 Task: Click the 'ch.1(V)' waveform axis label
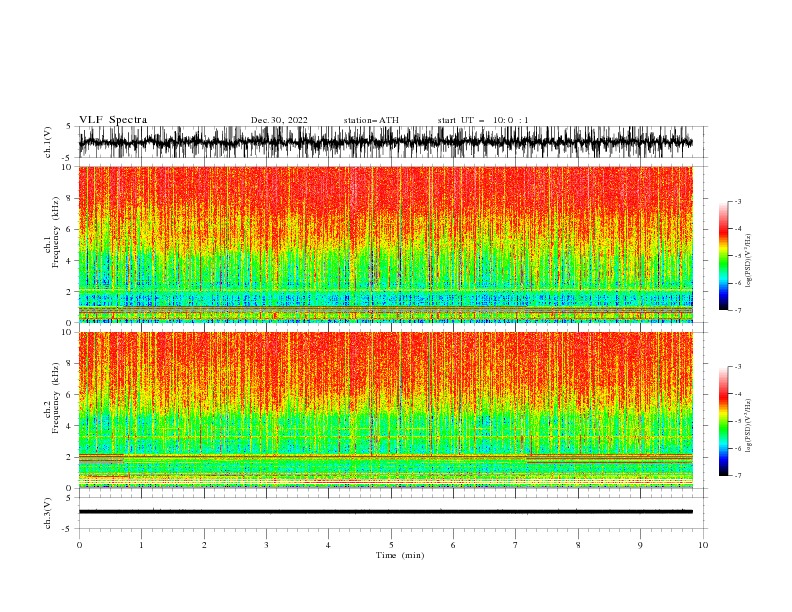coord(48,142)
